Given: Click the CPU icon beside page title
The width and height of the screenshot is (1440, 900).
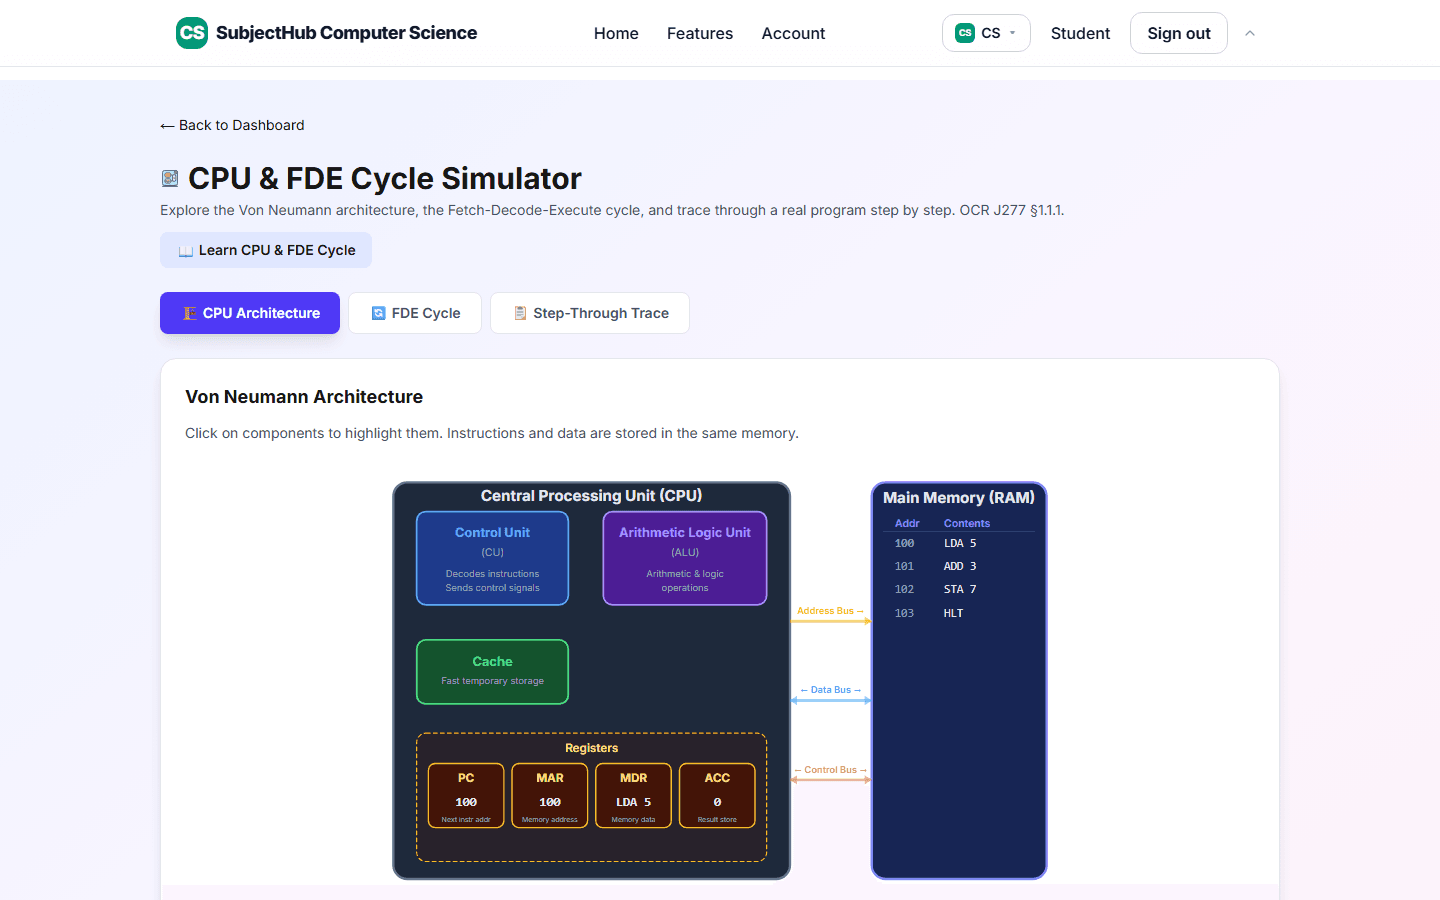Looking at the screenshot, I should [170, 178].
